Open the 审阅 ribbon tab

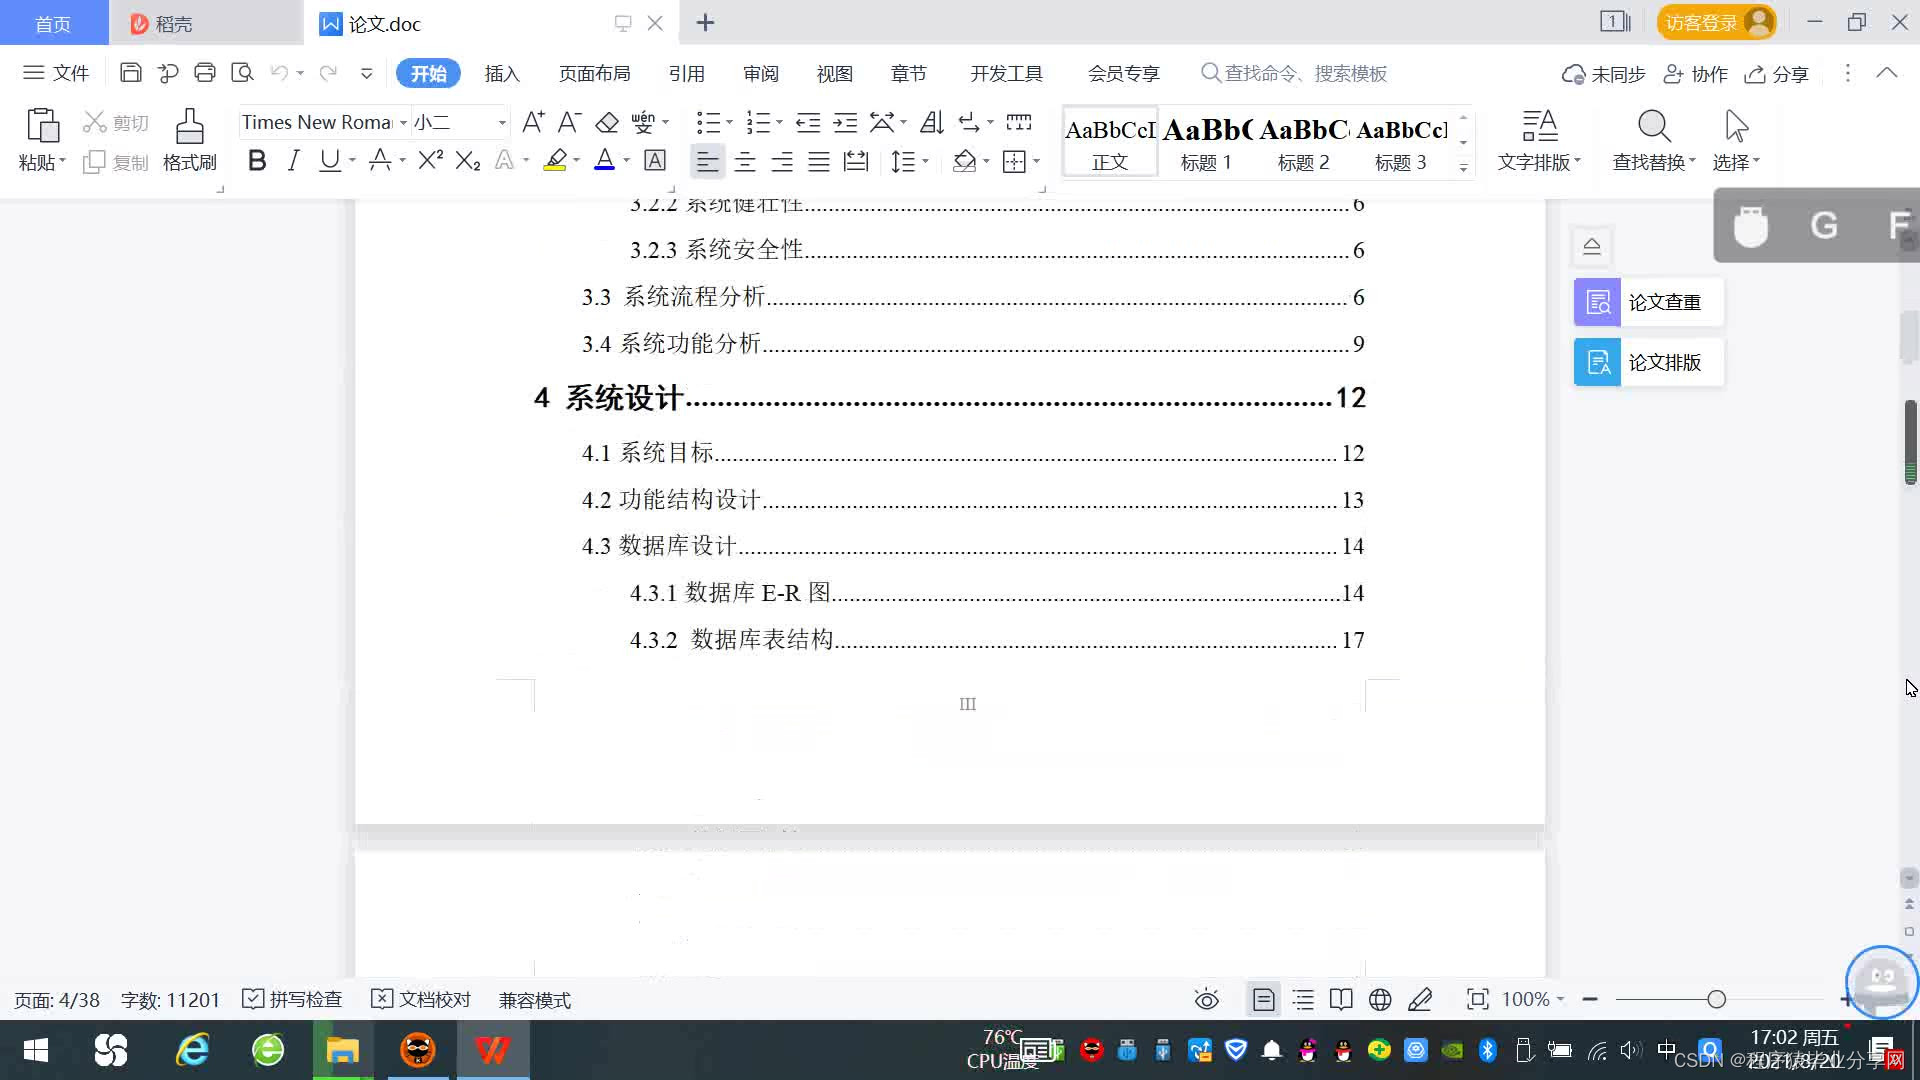coord(761,74)
